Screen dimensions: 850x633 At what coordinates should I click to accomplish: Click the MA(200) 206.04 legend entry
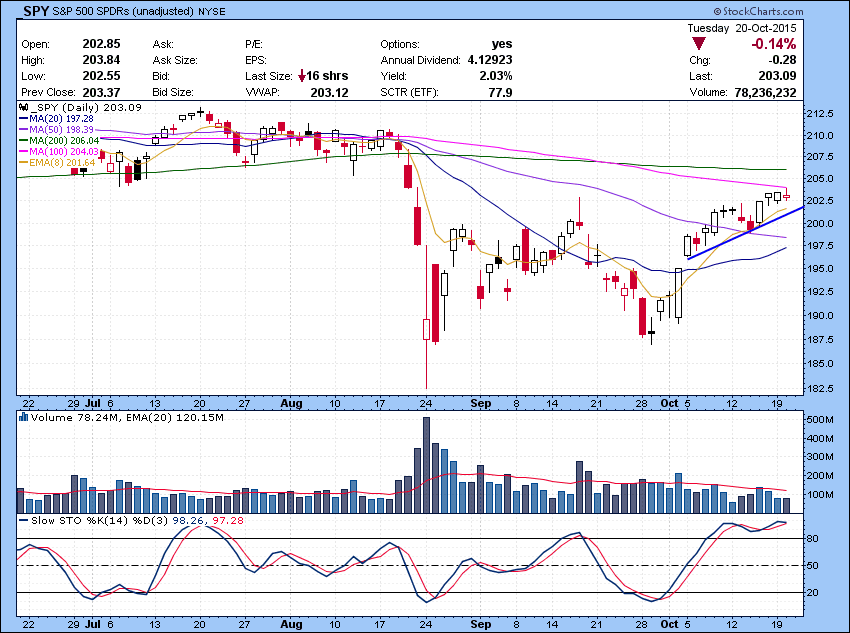66,140
